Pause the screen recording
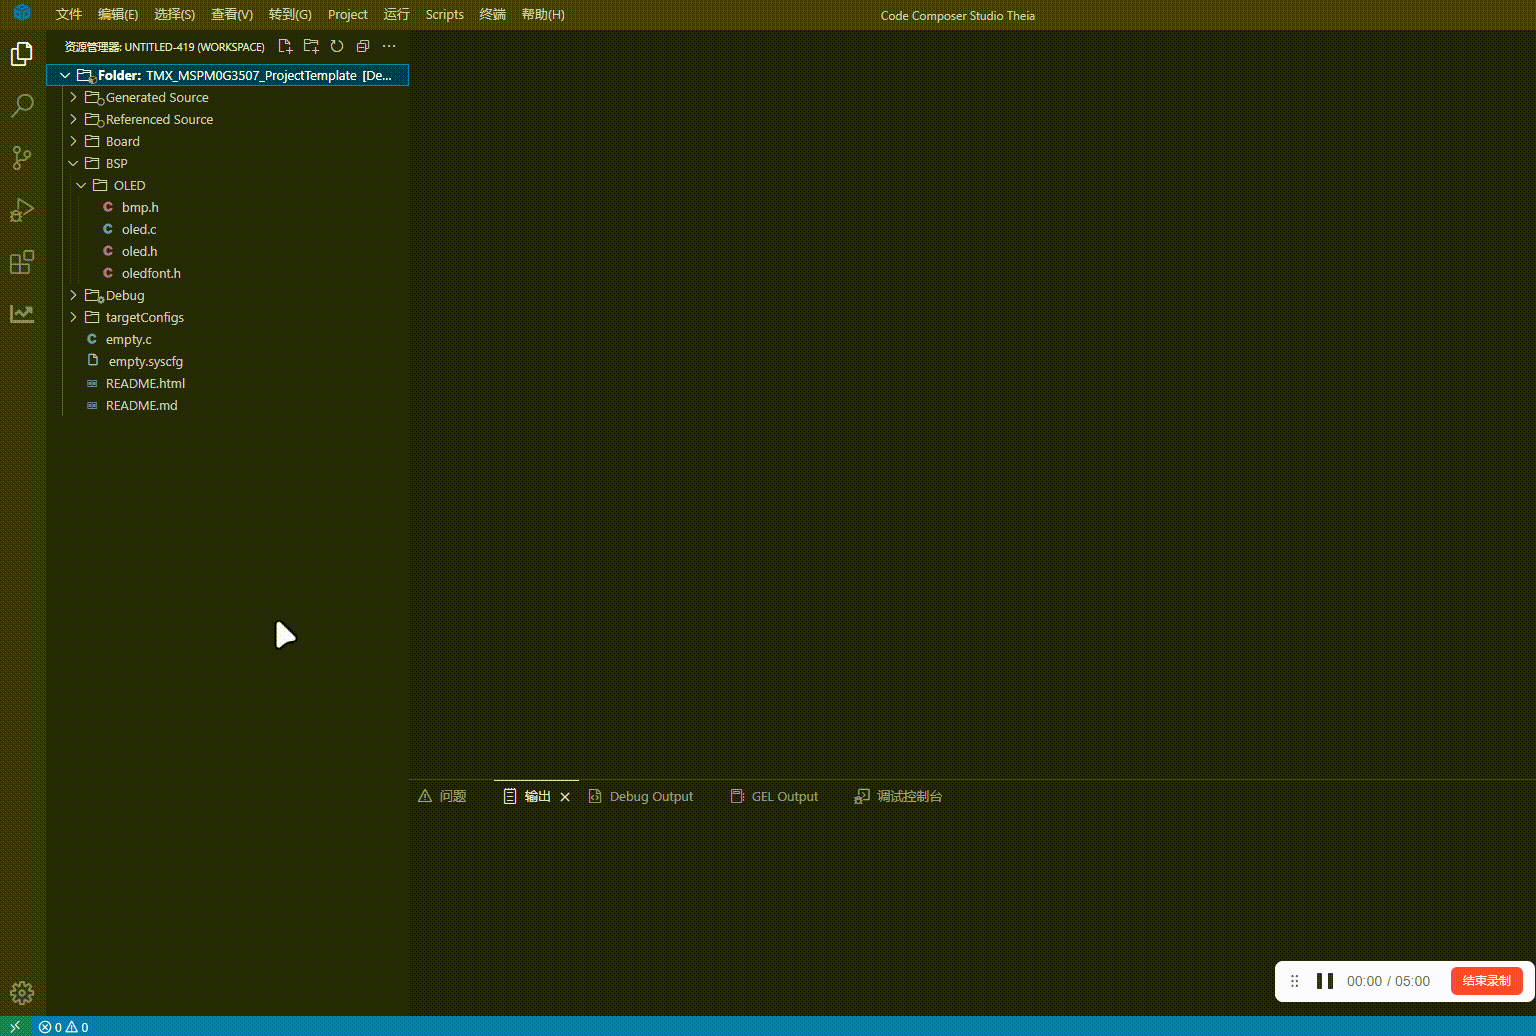This screenshot has width=1536, height=1036. pyautogui.click(x=1325, y=981)
